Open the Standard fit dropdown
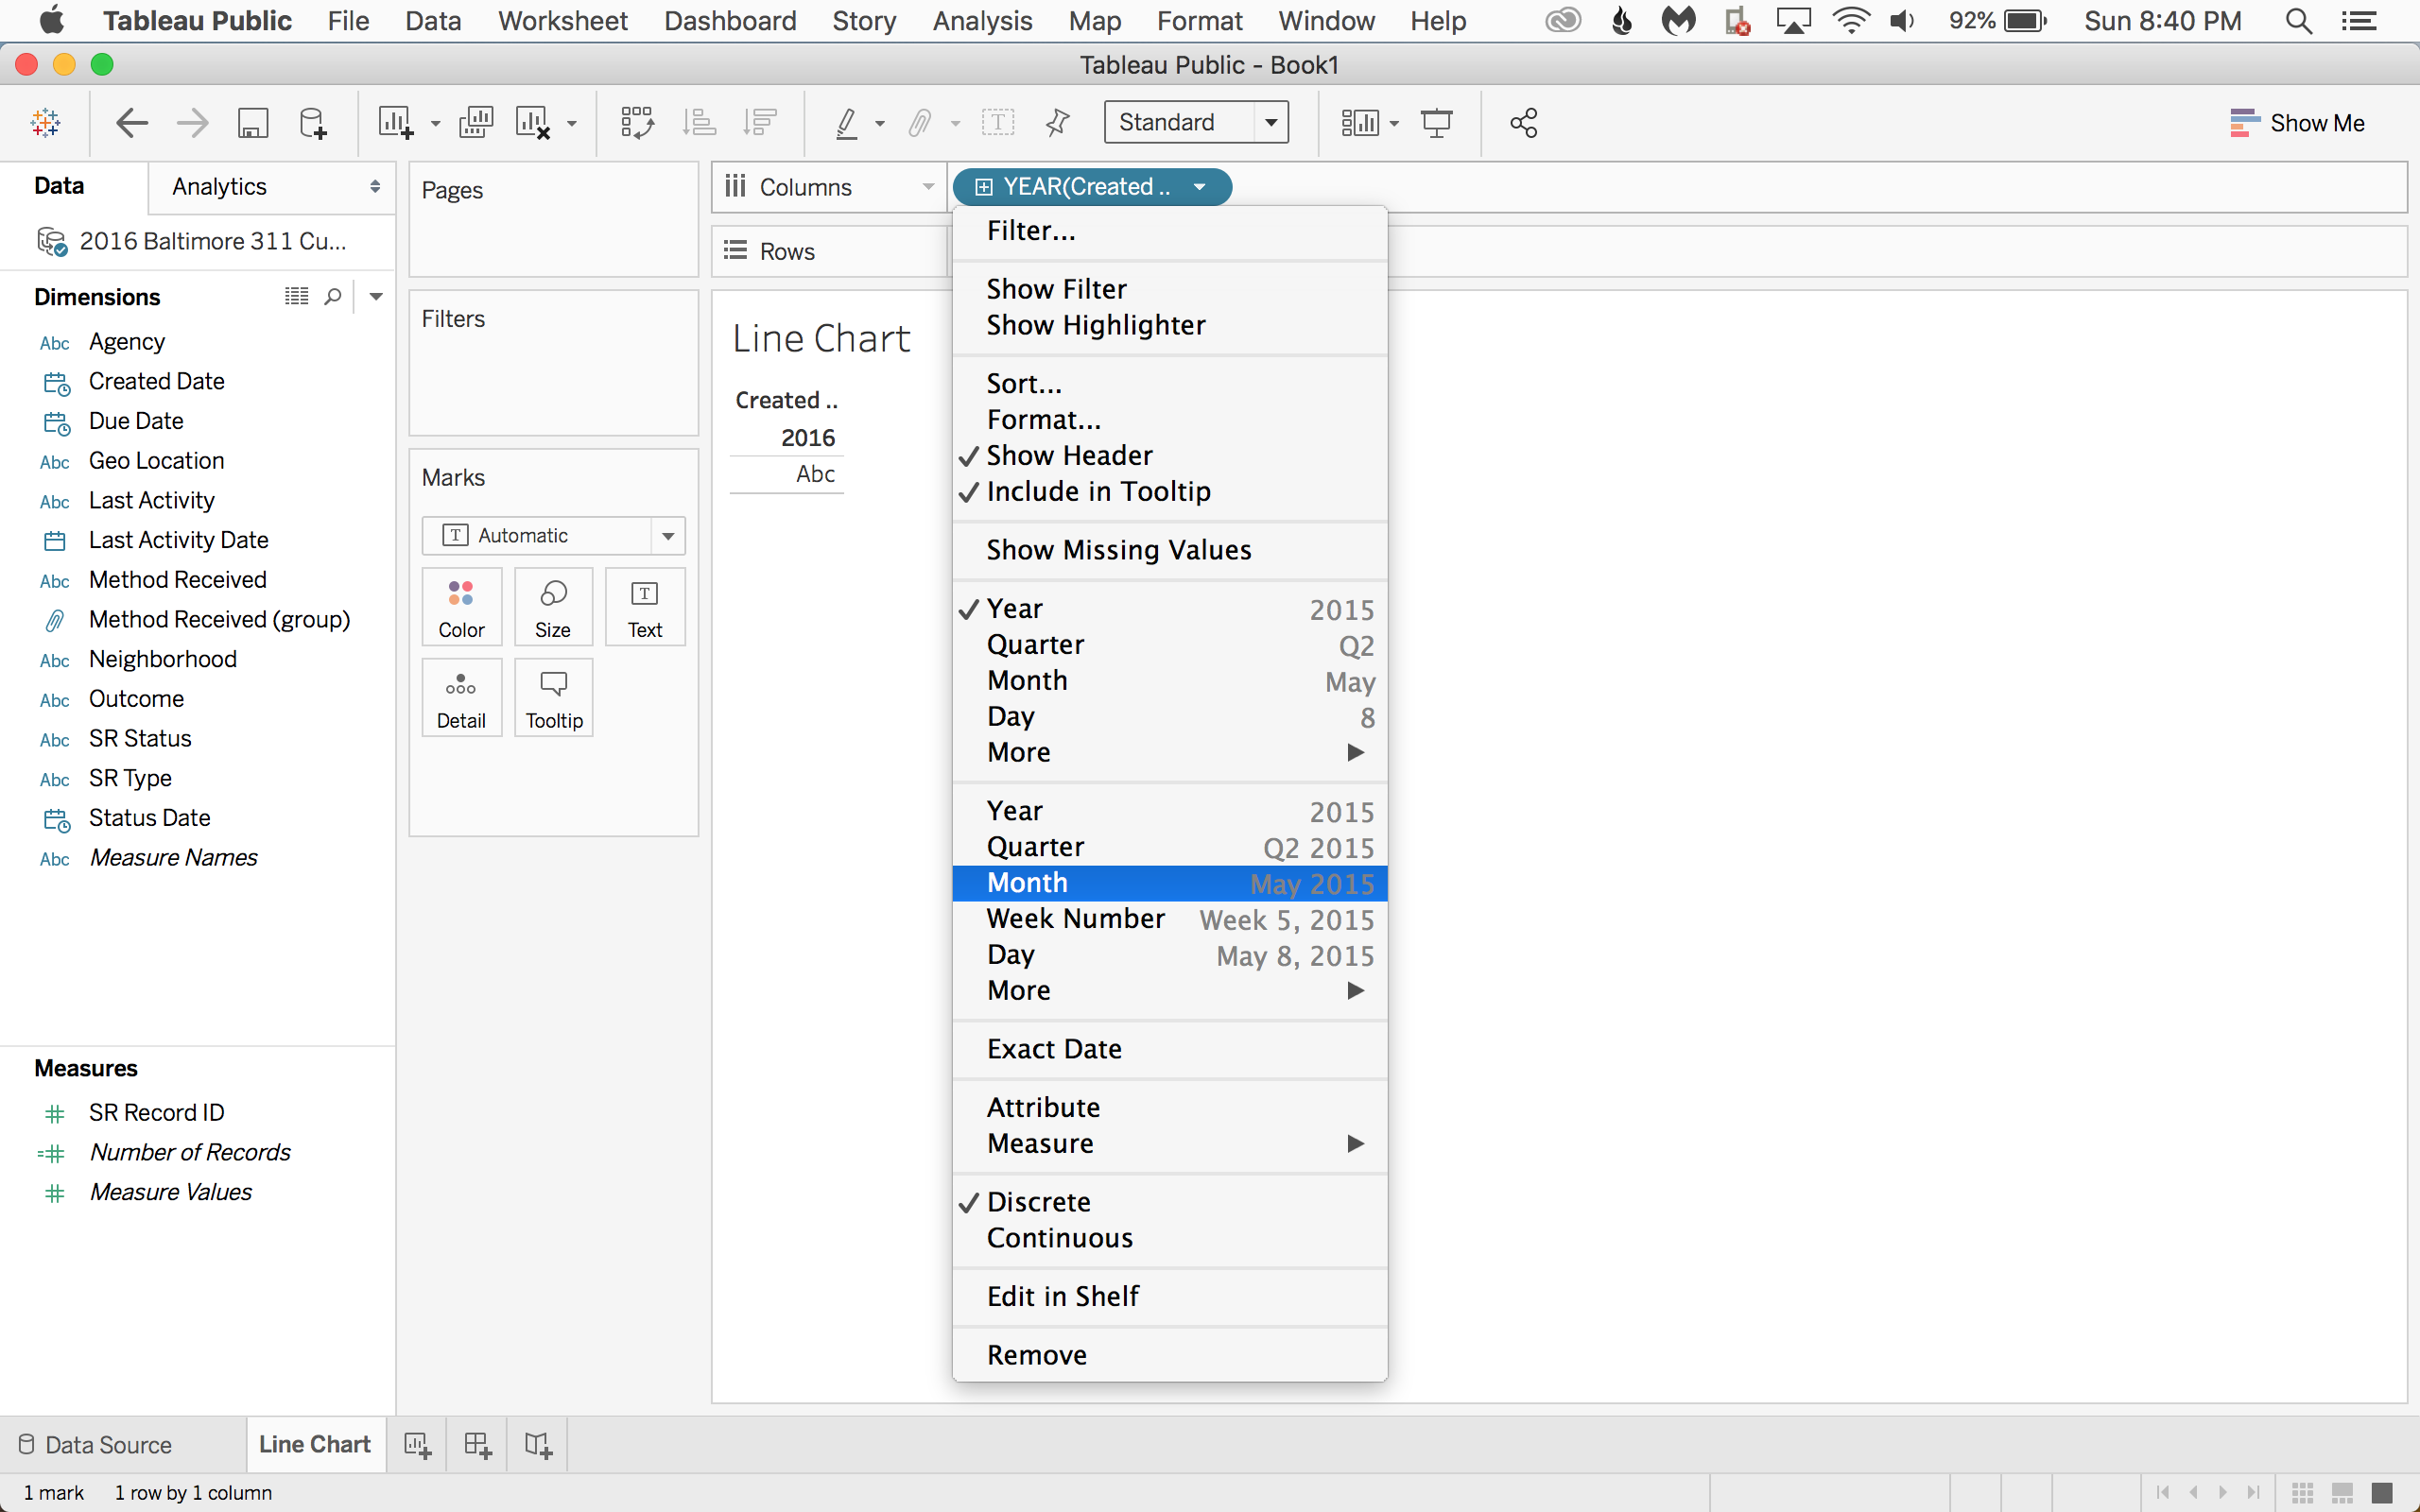 coord(1271,123)
